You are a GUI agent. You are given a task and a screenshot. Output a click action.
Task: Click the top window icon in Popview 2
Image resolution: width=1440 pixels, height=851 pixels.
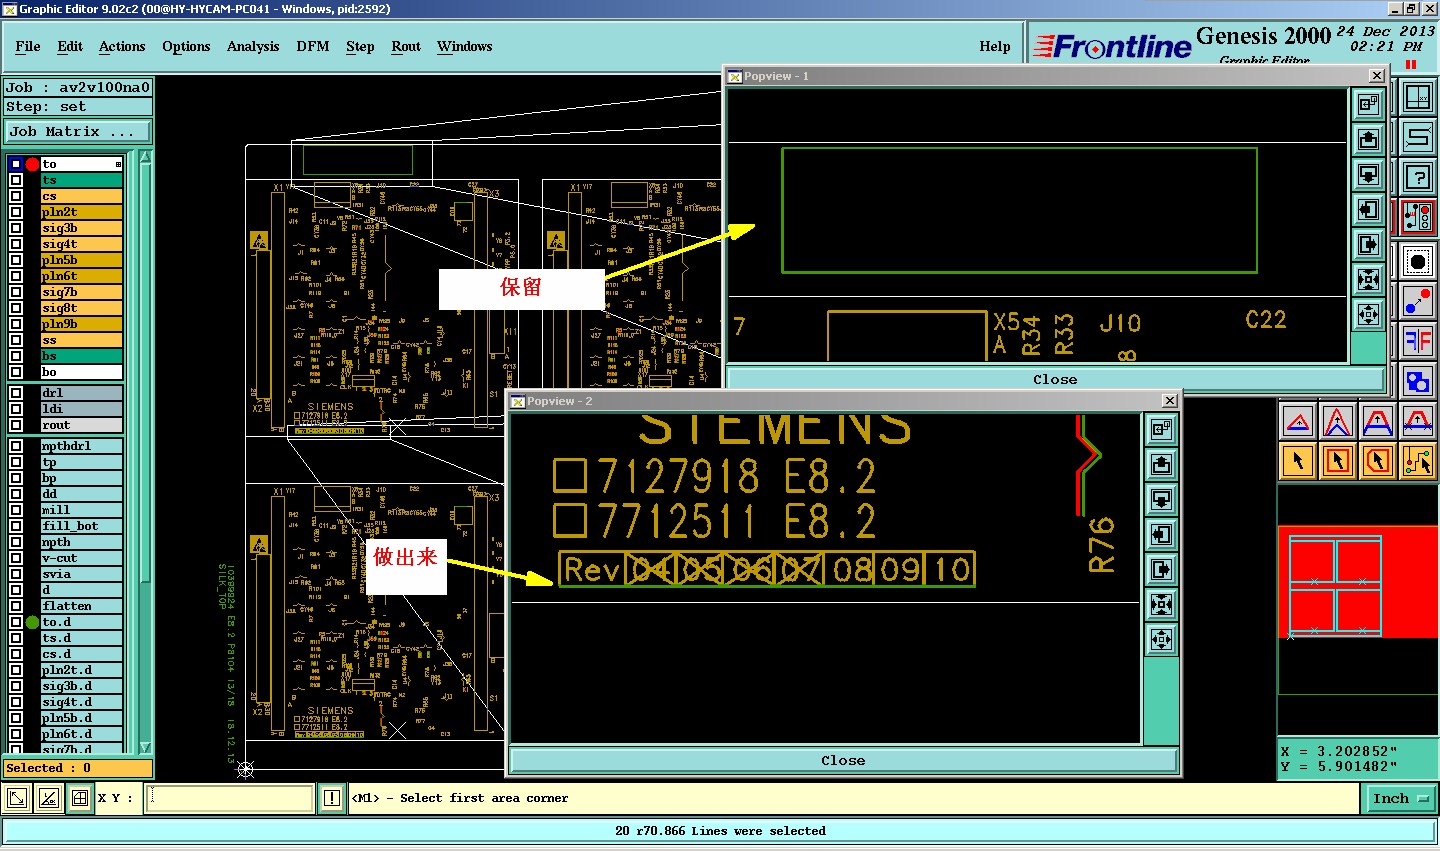[1161, 429]
